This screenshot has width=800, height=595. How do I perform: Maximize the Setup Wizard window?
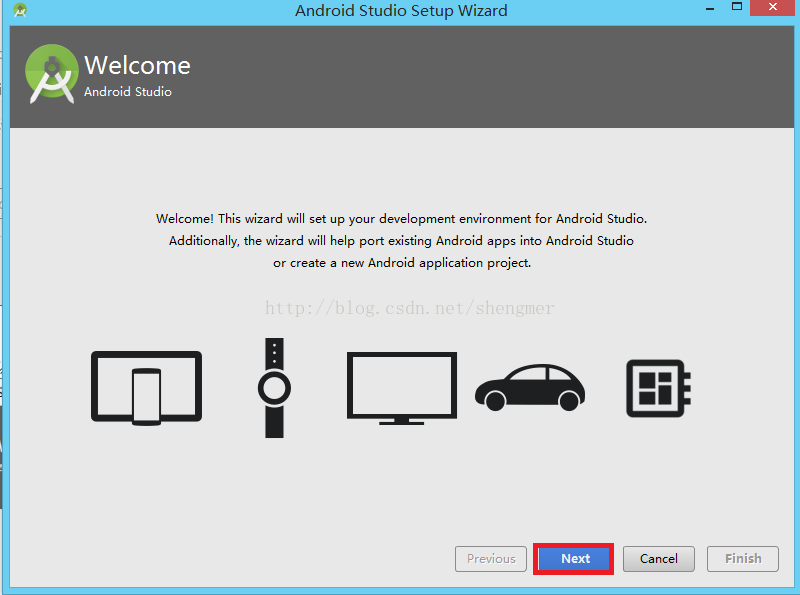pyautogui.click(x=737, y=7)
